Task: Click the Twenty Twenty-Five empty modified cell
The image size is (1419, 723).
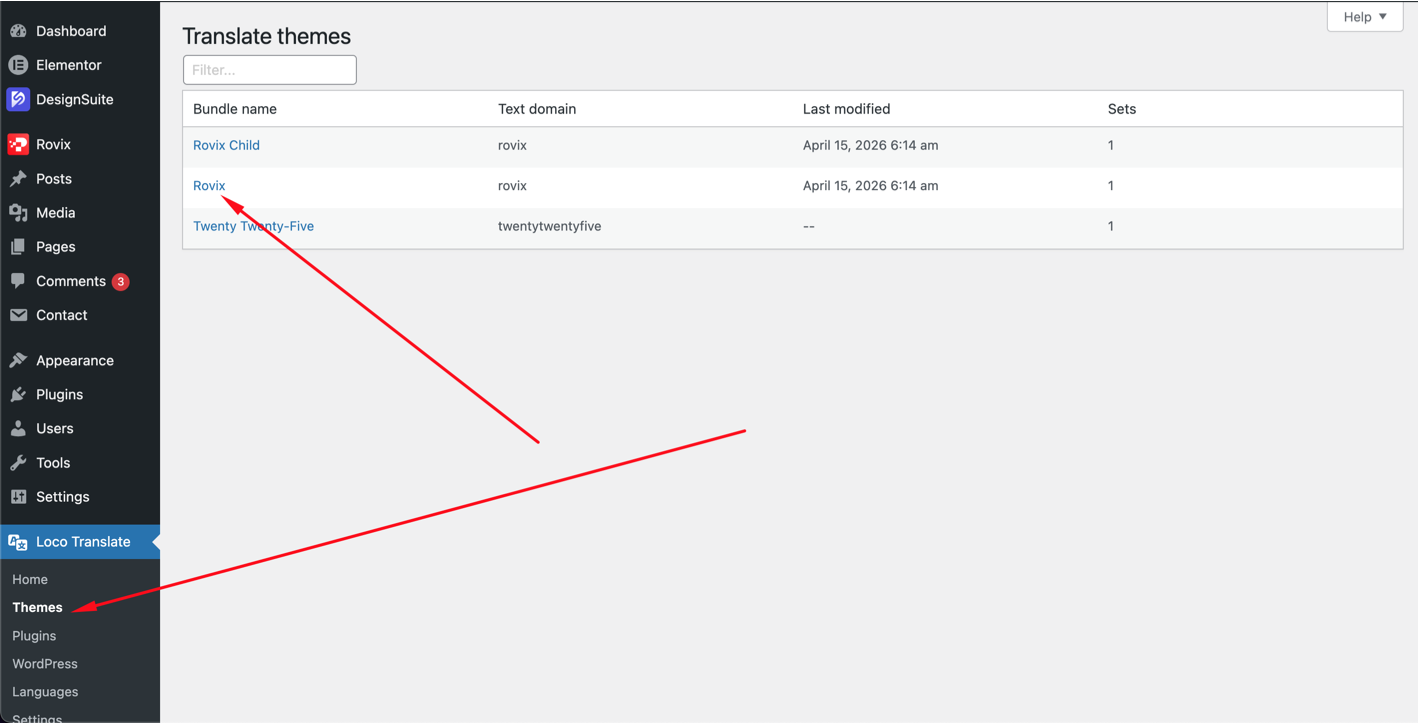Action: click(x=809, y=226)
